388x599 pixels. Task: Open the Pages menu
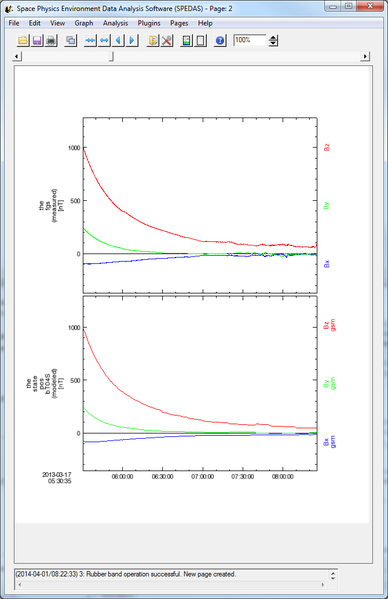coord(179,23)
